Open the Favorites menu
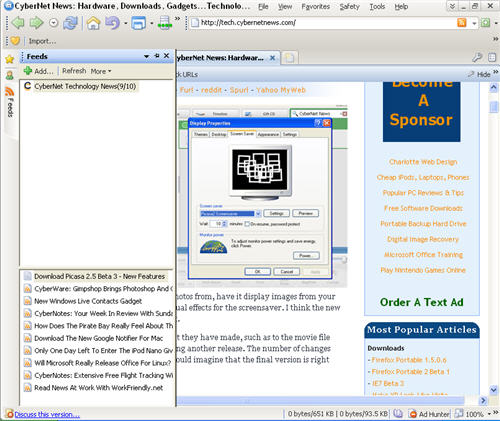The image size is (500, 421). [315, 6]
